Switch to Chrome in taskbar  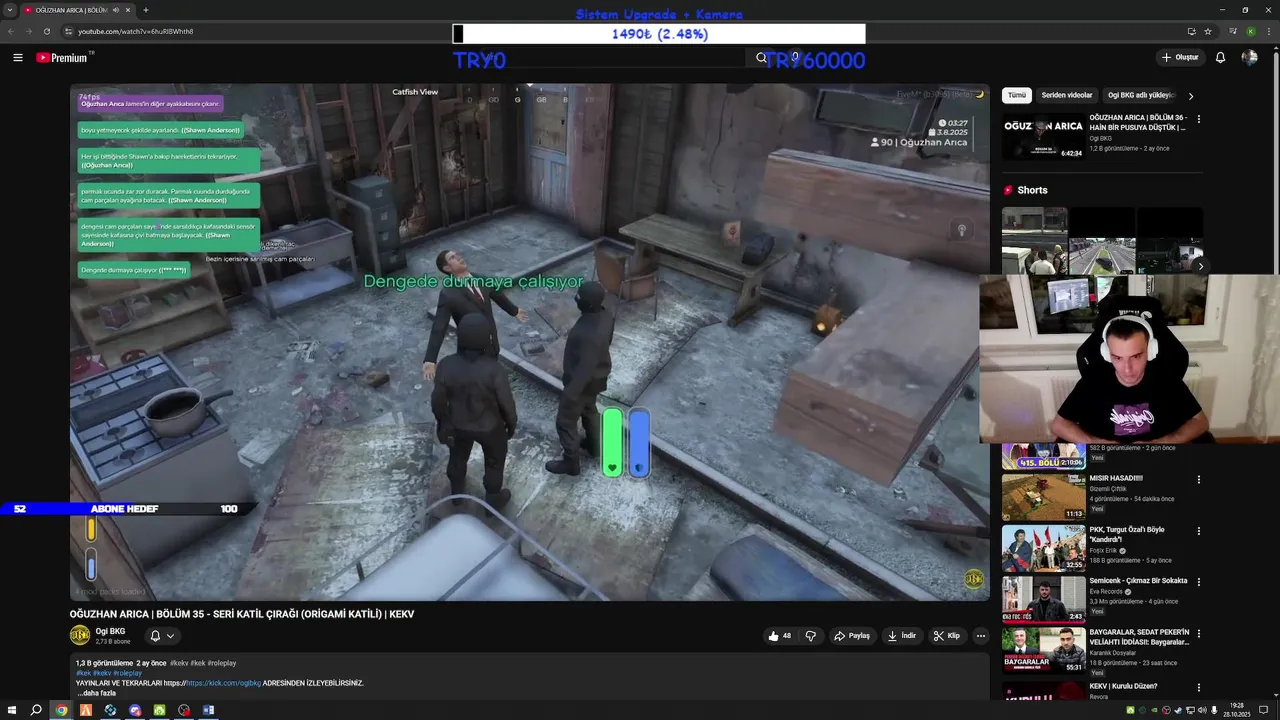pos(61,710)
